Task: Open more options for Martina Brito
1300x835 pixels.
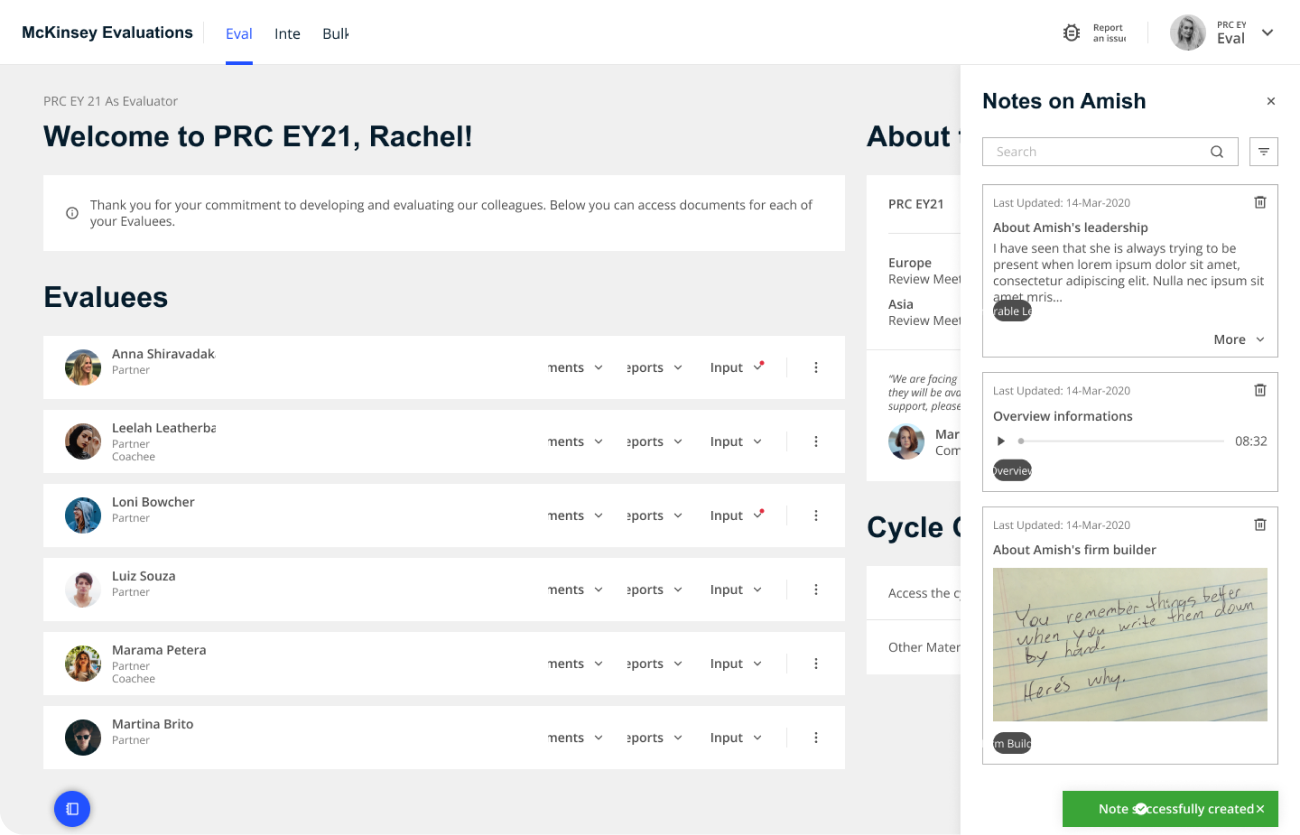Action: tap(816, 738)
